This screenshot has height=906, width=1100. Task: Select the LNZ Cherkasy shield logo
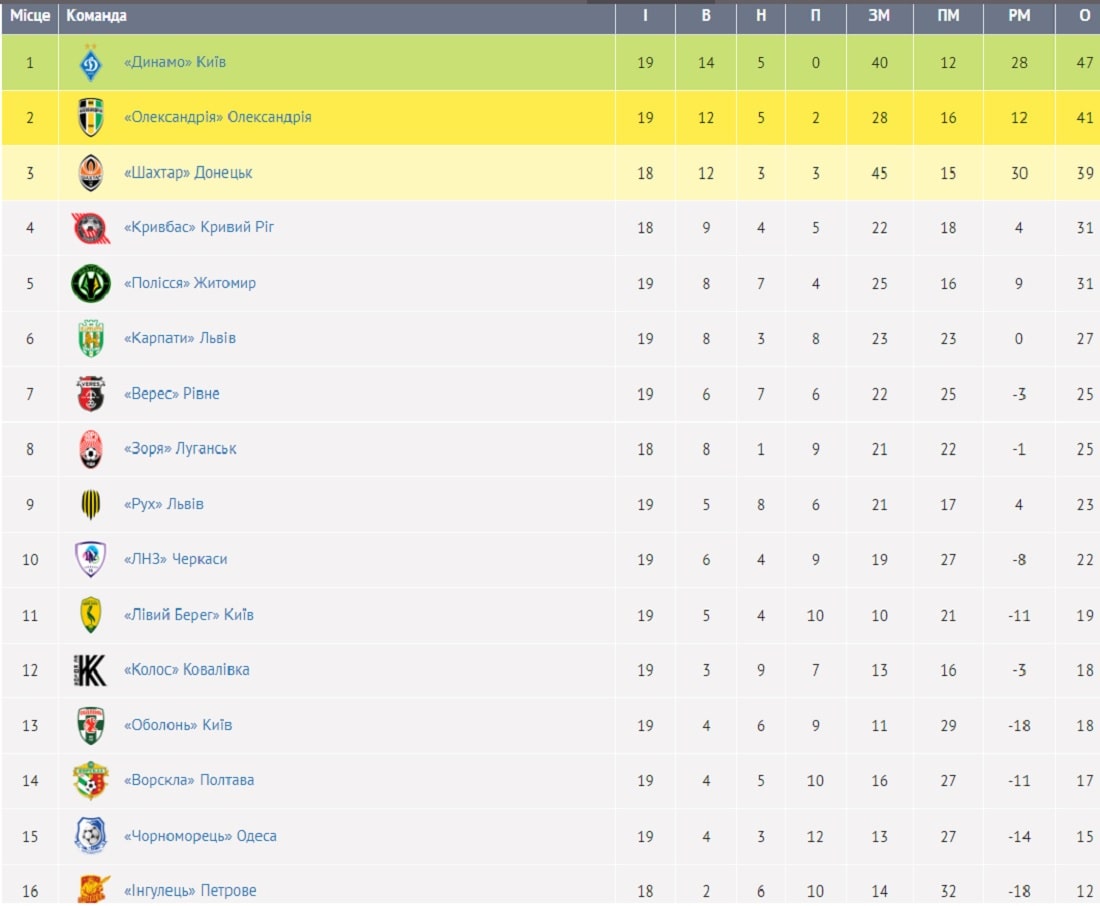coord(90,559)
